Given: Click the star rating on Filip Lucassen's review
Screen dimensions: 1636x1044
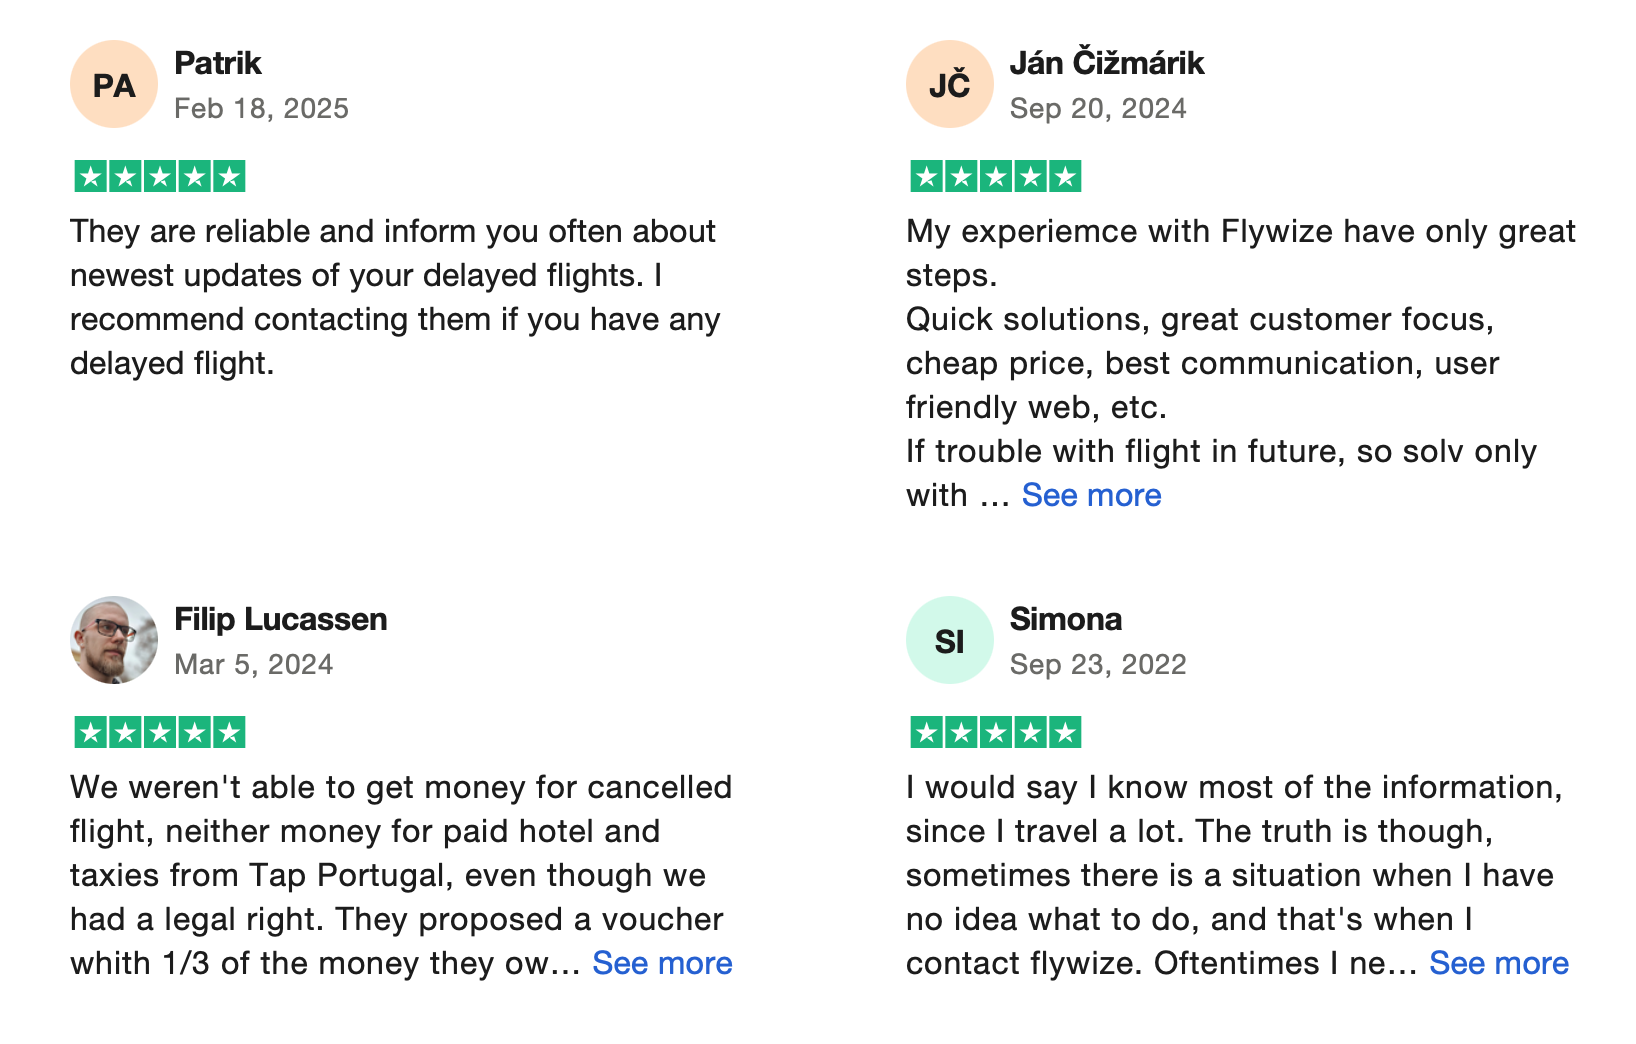Looking at the screenshot, I should pyautogui.click(x=160, y=733).
